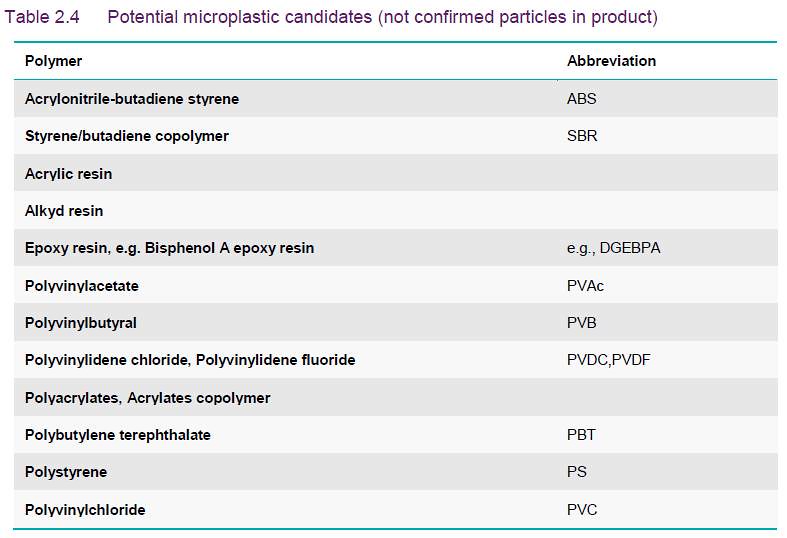Select the Abbreviation column header
Screen dimensions: 787x538
coord(611,61)
